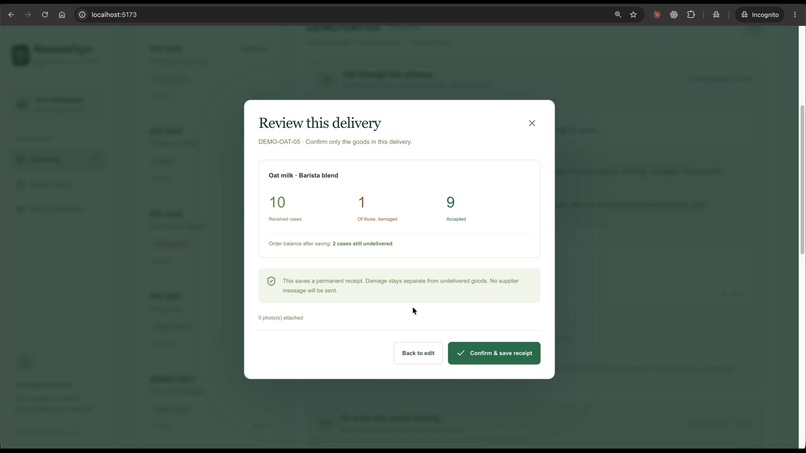Open the gray round extension icon
806x453 pixels.
(673, 14)
